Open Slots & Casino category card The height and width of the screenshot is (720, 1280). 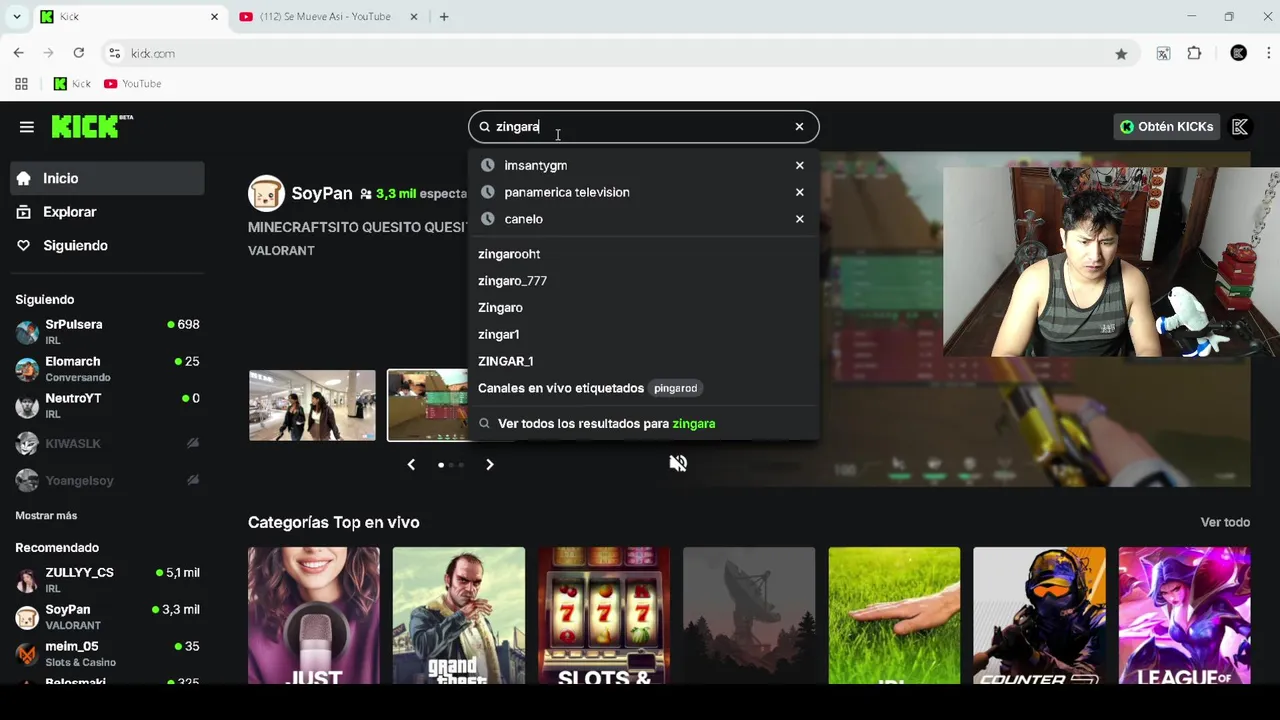(x=604, y=615)
